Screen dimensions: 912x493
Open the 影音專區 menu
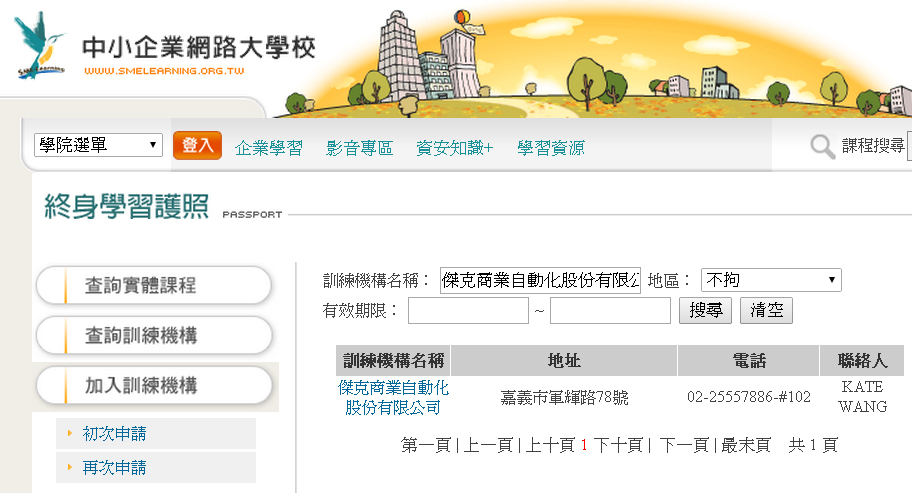tap(359, 148)
